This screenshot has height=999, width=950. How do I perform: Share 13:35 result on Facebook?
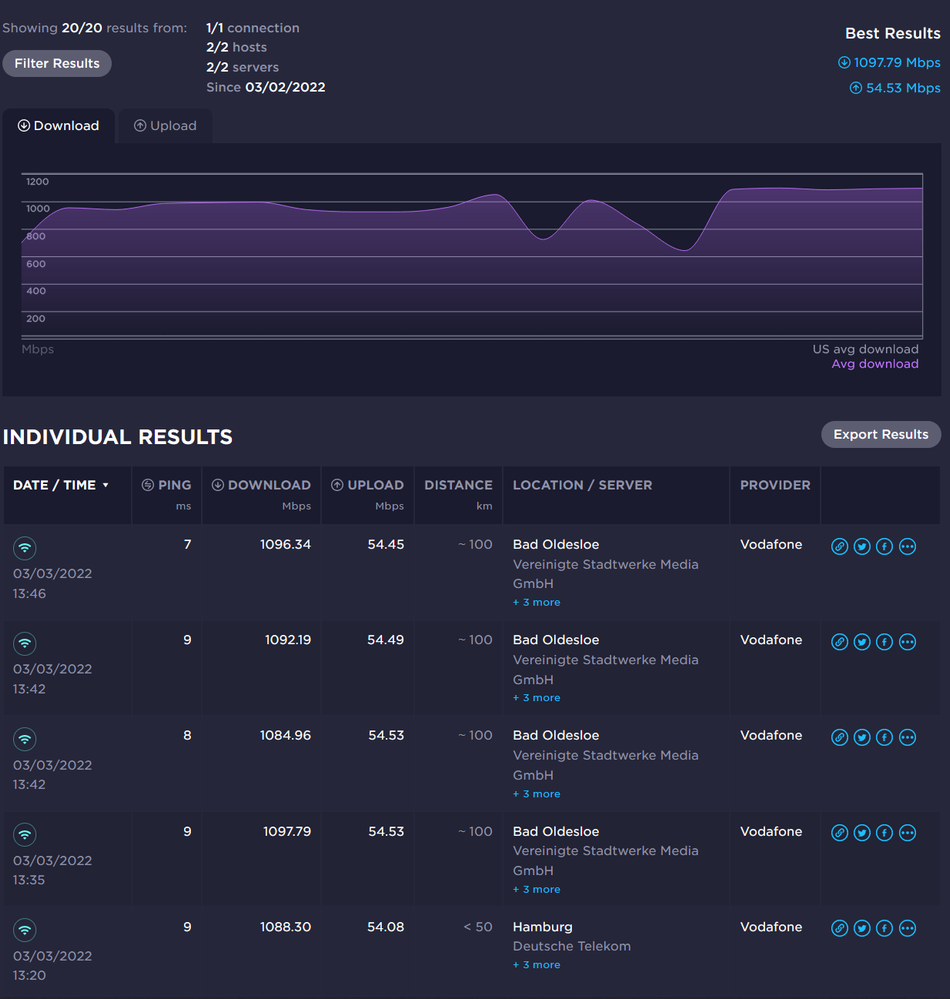pos(884,833)
